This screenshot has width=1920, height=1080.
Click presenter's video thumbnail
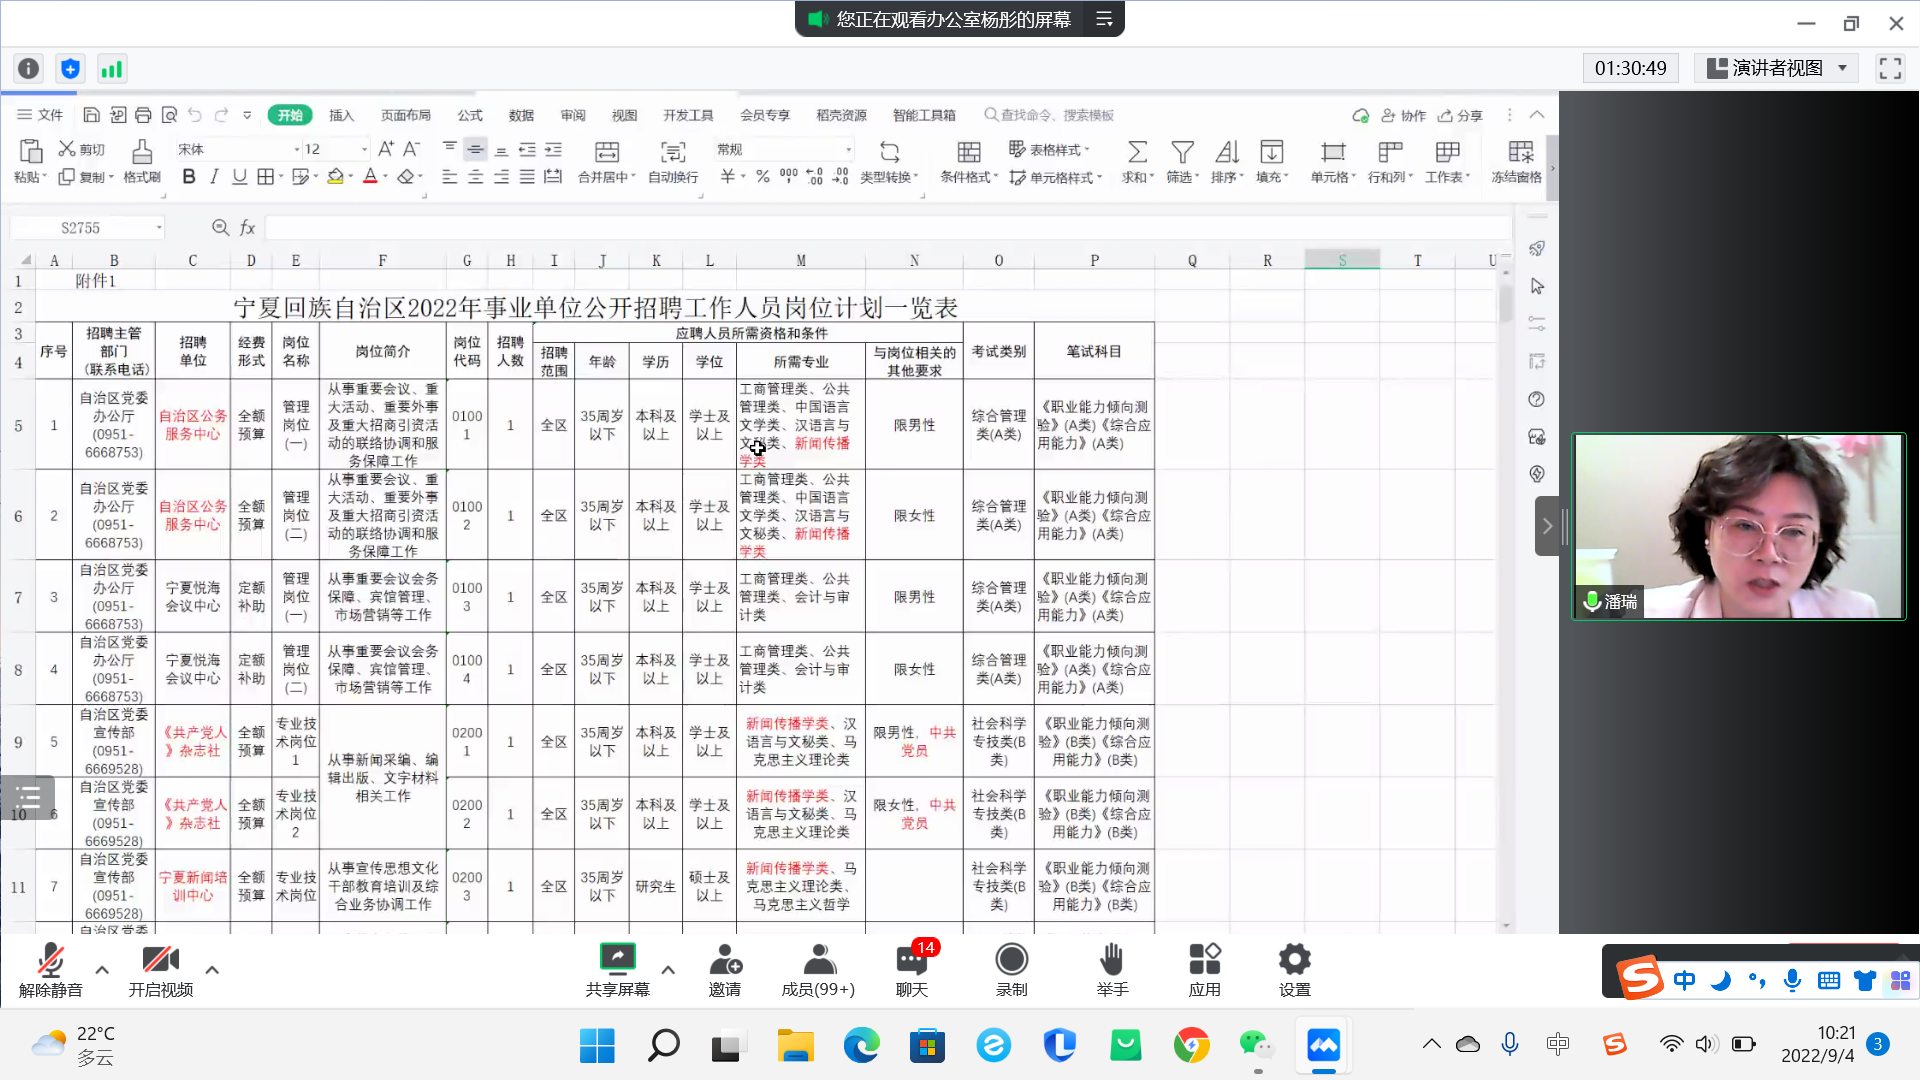click(1738, 526)
